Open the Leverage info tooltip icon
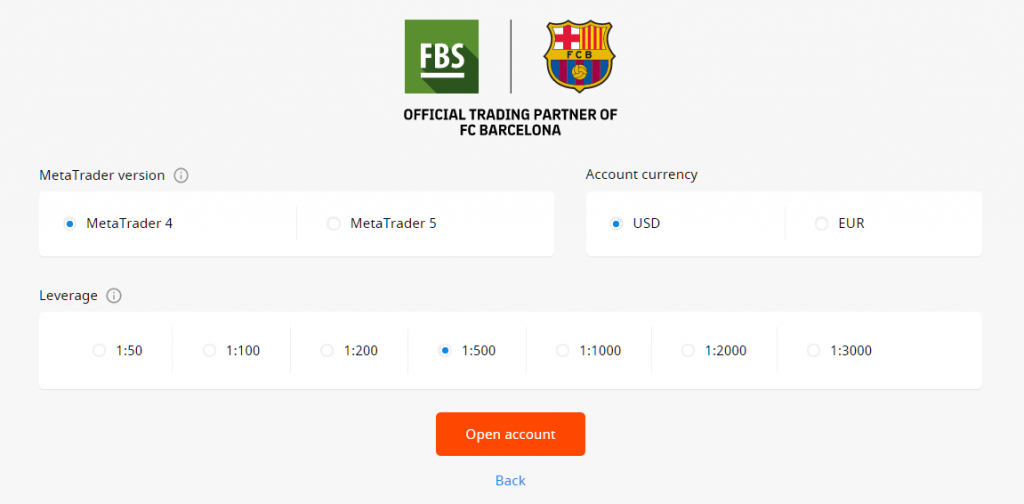Screen dimensions: 1024x504 (x=114, y=296)
